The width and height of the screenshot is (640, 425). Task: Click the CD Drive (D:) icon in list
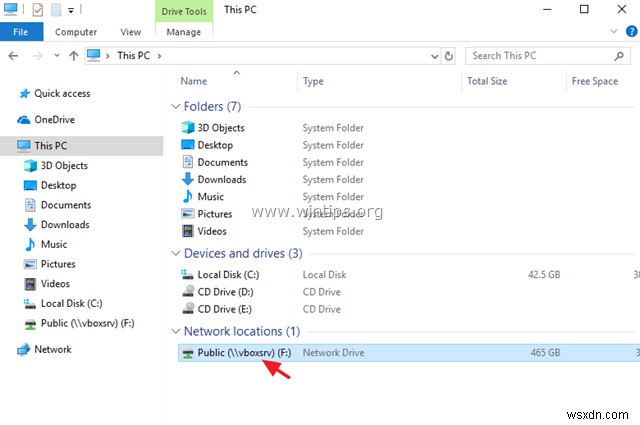coord(188,291)
